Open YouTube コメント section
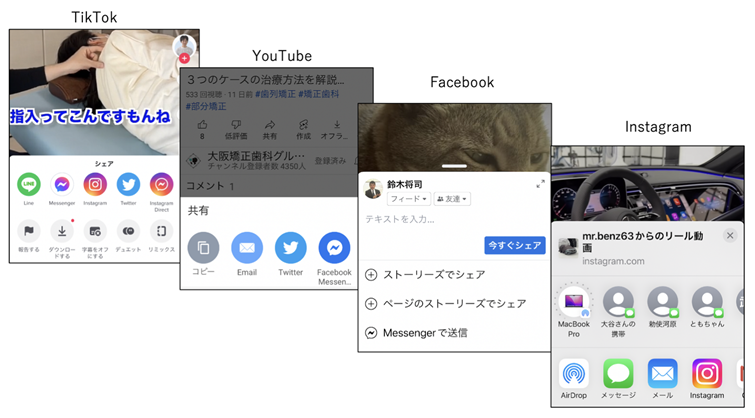This screenshot has width=755, height=418. tap(210, 186)
